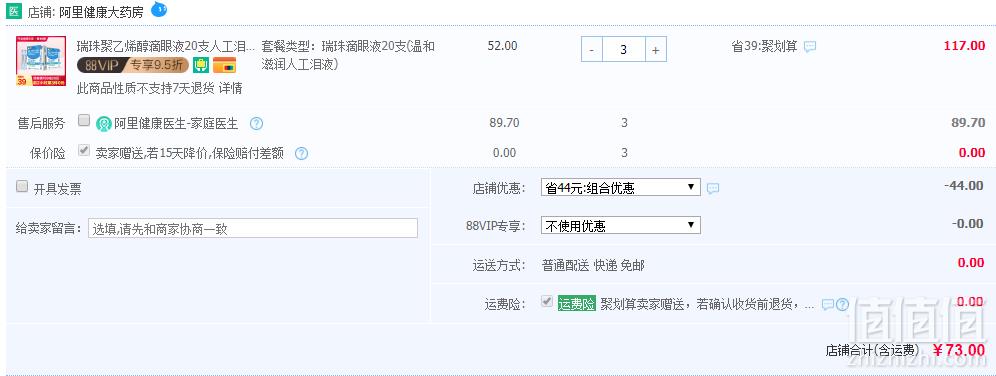Increase quantity with the plus button
The height and width of the screenshot is (376, 996).
pyautogui.click(x=656, y=49)
